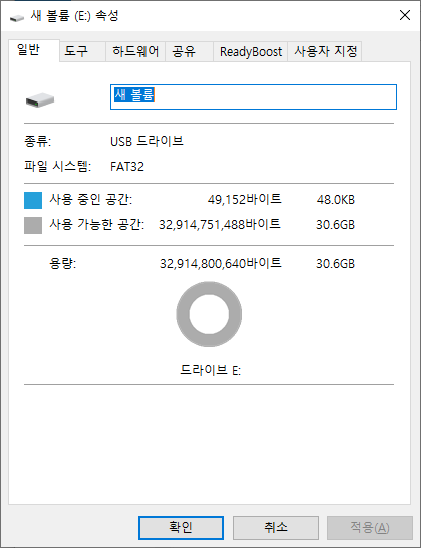This screenshot has width=421, height=548.
Task: Click the small drive icon in the title bar
Action: (x=16, y=17)
